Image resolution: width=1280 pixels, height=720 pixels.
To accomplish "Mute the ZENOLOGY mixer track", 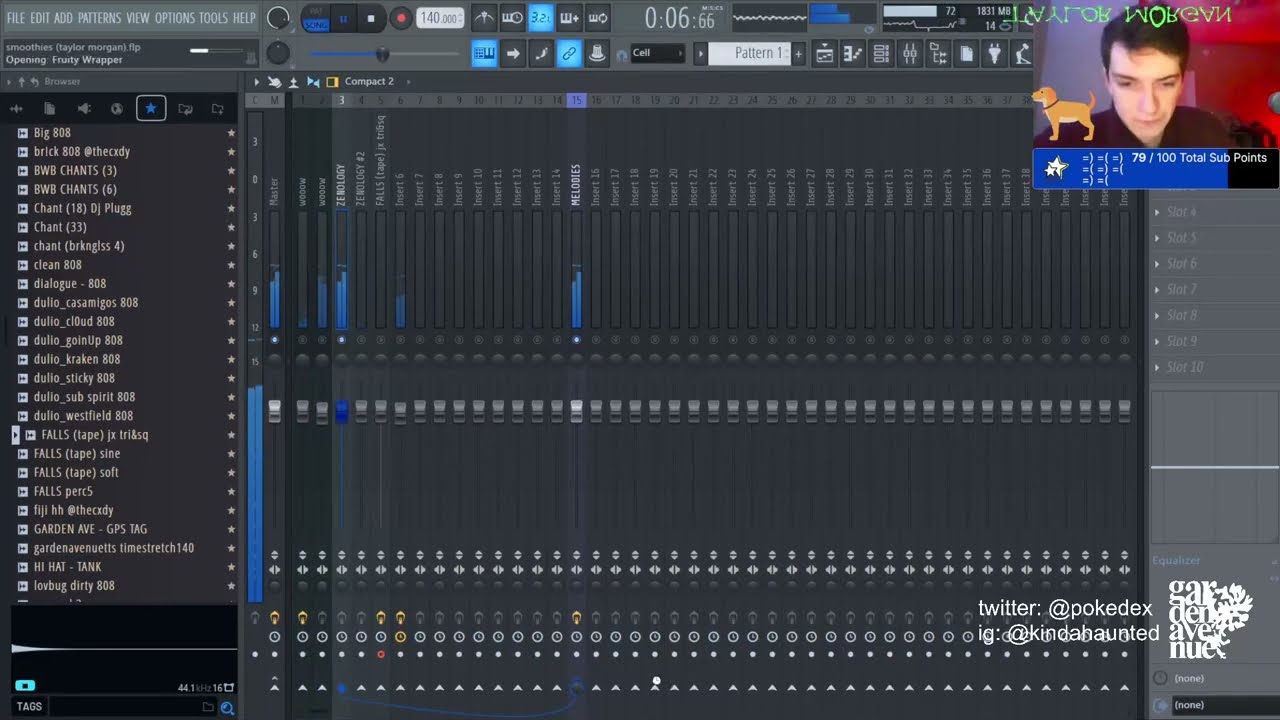I will coord(341,340).
